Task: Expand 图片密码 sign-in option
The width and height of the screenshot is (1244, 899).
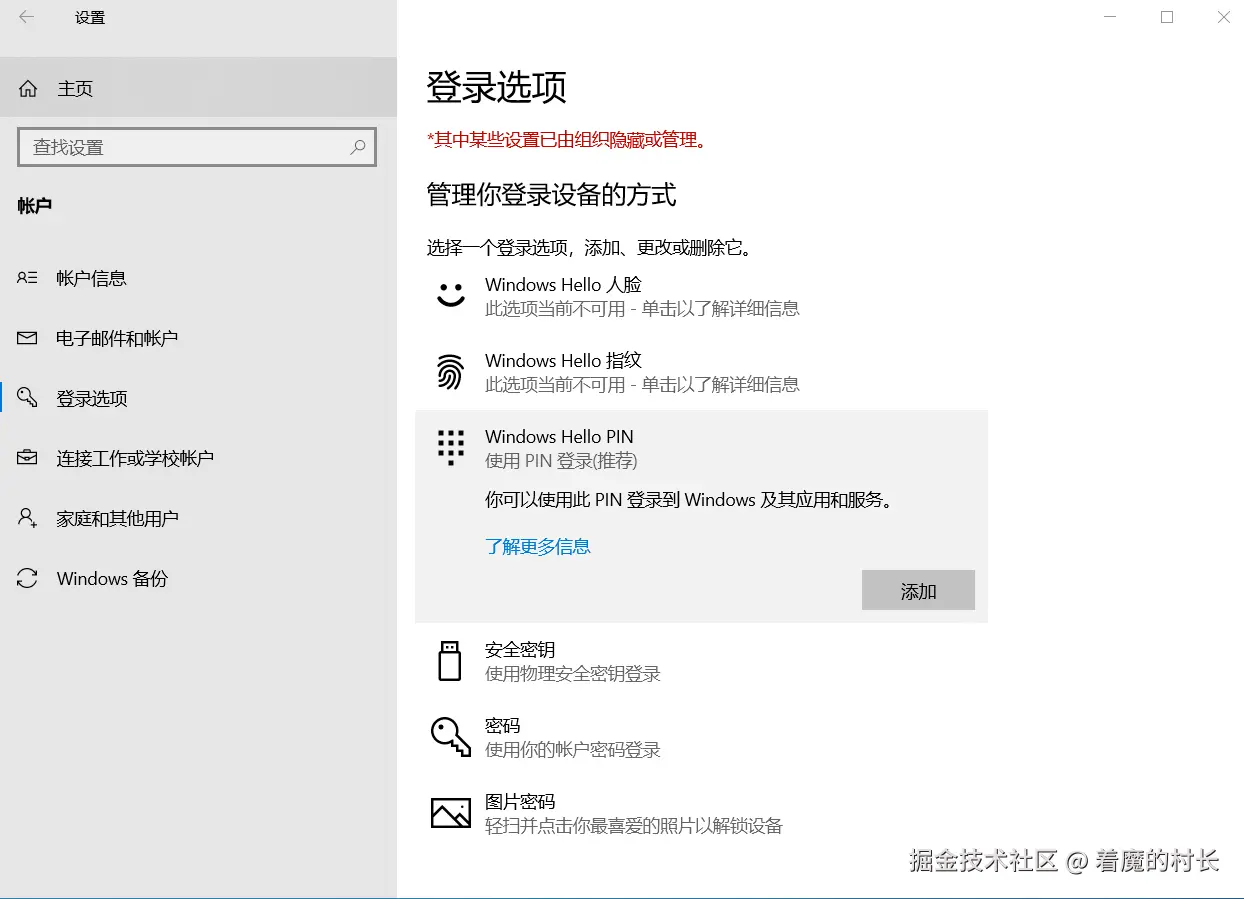Action: pyautogui.click(x=701, y=813)
